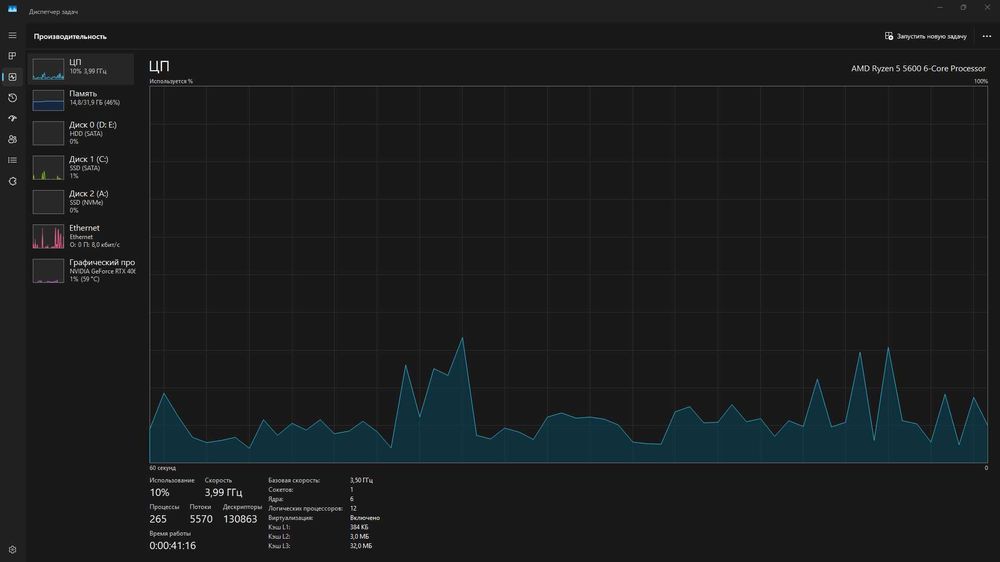Click the processes count '265'
Image resolution: width=1000 pixels, height=562 pixels.
tap(158, 519)
